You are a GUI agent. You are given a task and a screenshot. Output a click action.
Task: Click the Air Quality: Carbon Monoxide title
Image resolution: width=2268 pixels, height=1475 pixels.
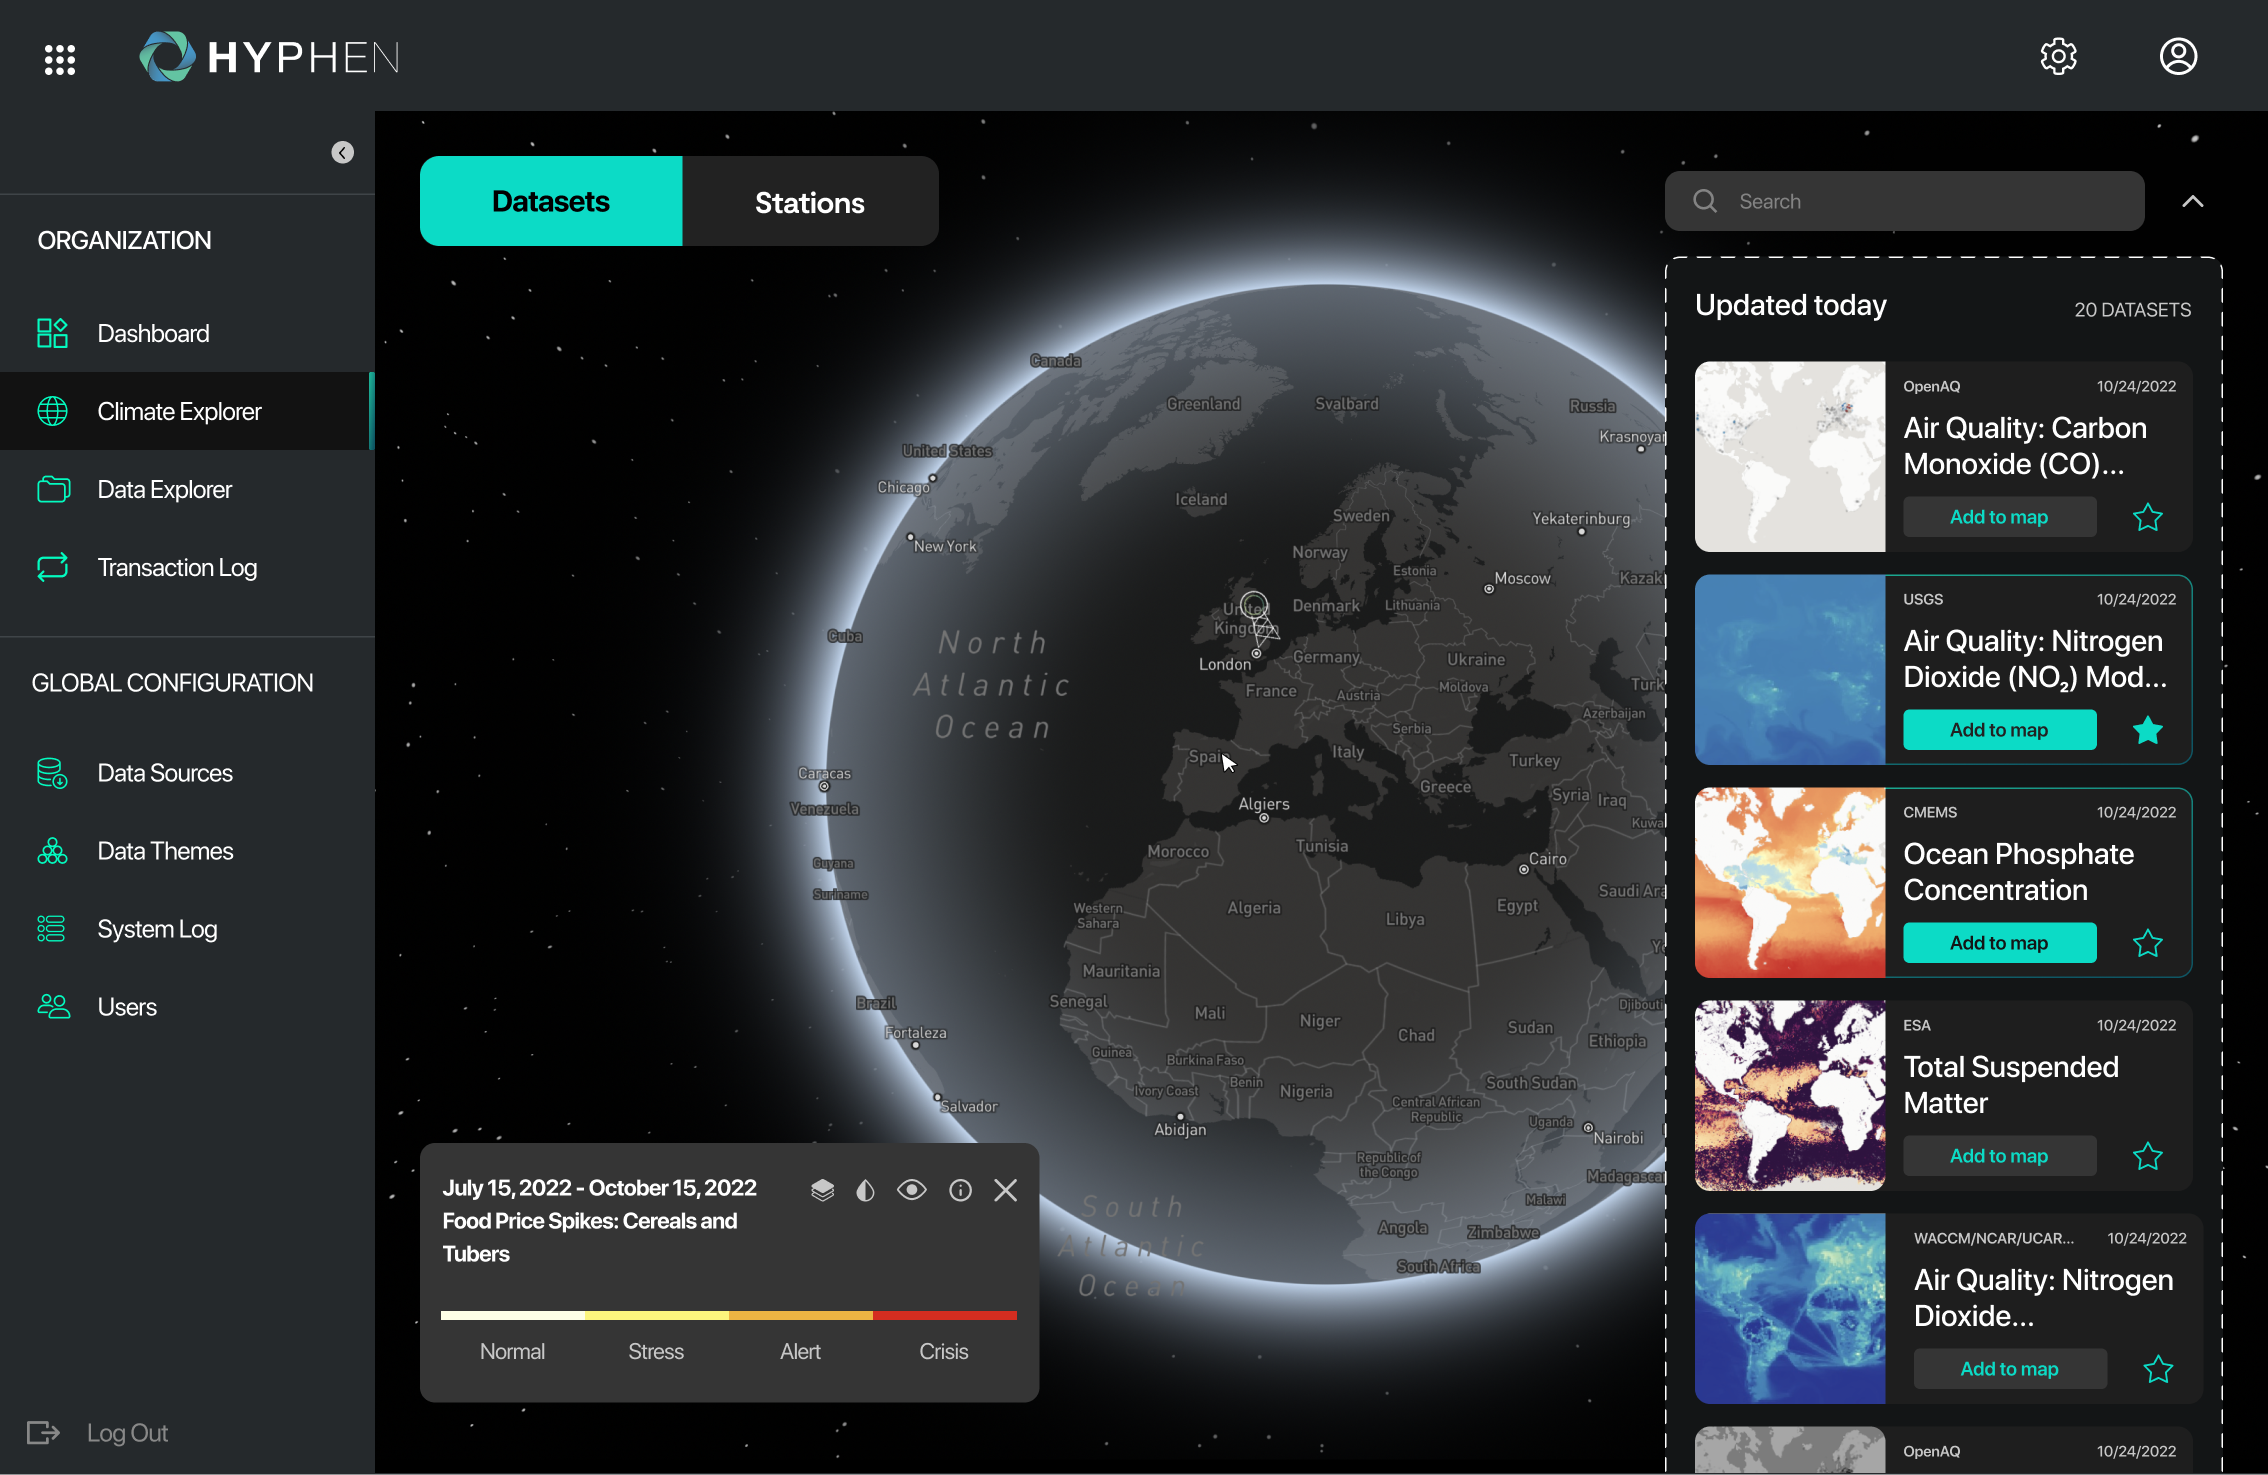2025,446
